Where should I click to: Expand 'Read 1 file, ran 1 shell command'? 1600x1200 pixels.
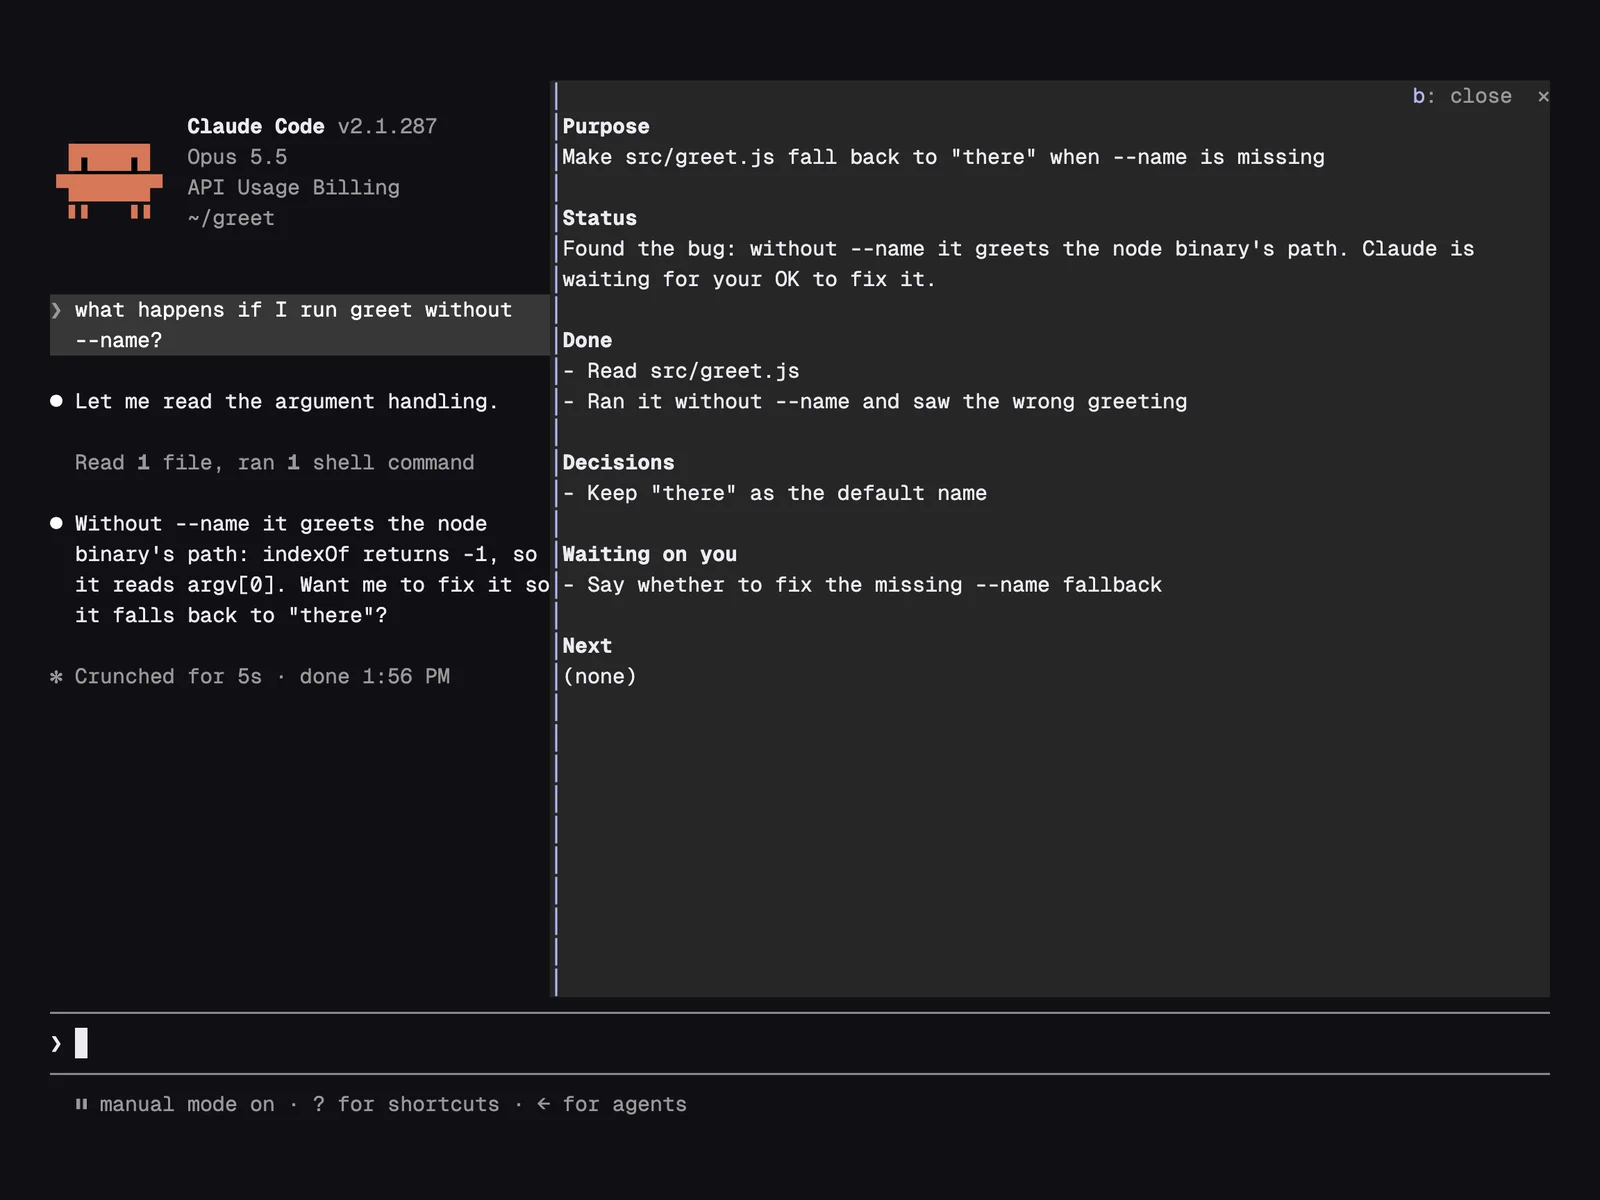(274, 462)
